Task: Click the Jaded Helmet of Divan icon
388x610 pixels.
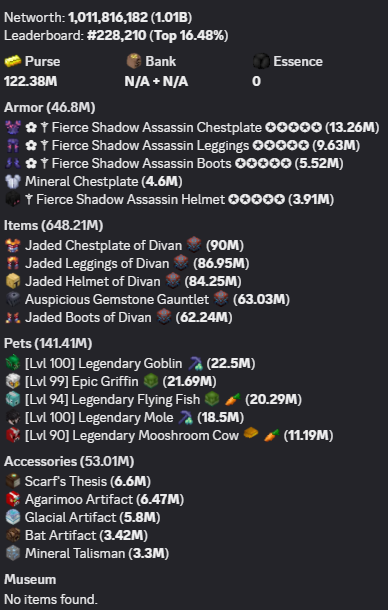Action: (x=13, y=281)
